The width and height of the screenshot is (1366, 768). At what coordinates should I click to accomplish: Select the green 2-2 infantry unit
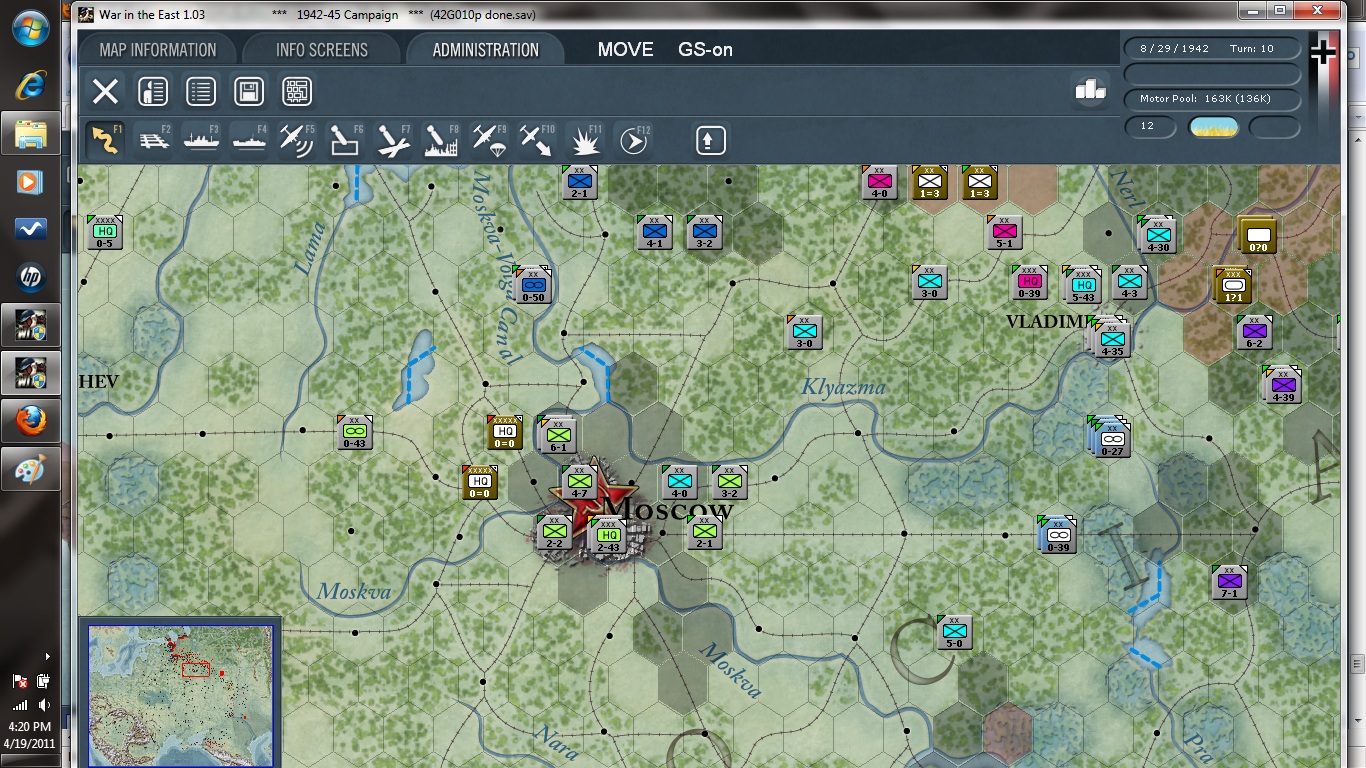pos(555,532)
